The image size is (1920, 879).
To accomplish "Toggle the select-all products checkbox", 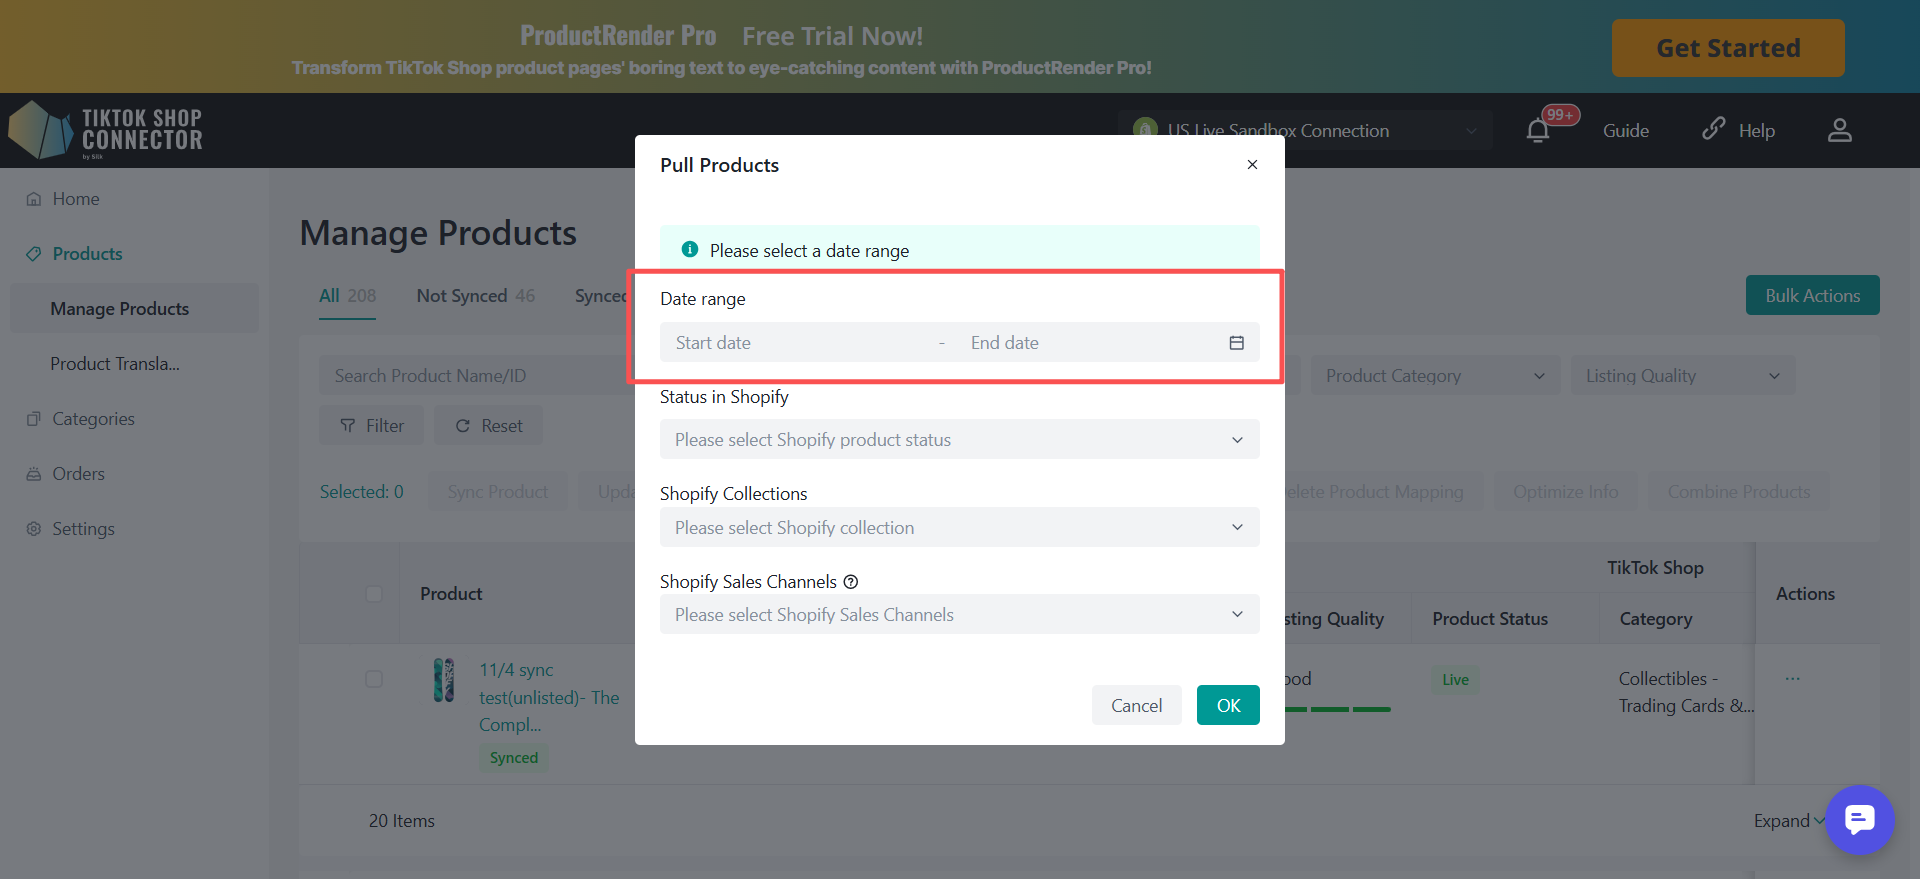I will coord(374,594).
